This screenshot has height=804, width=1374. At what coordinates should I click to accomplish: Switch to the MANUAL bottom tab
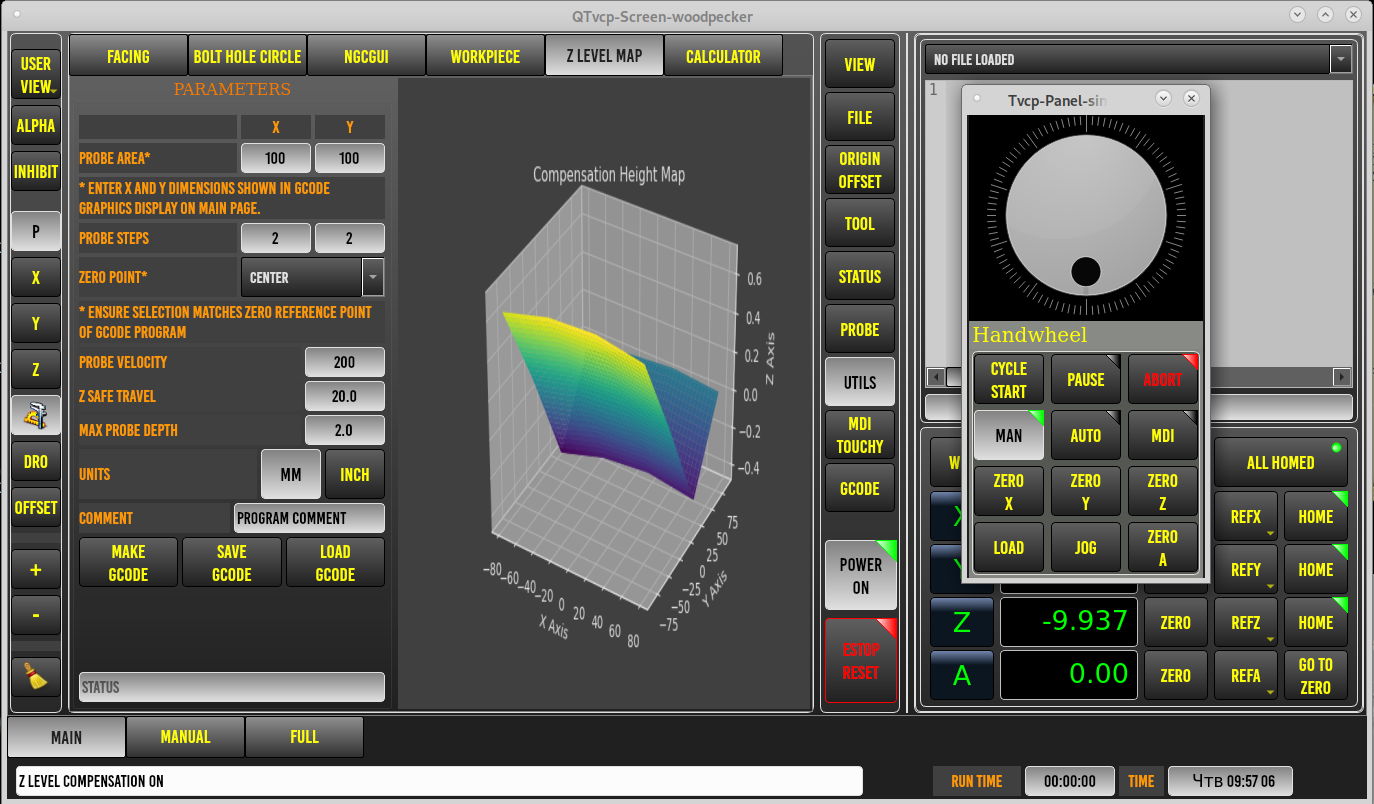click(185, 737)
